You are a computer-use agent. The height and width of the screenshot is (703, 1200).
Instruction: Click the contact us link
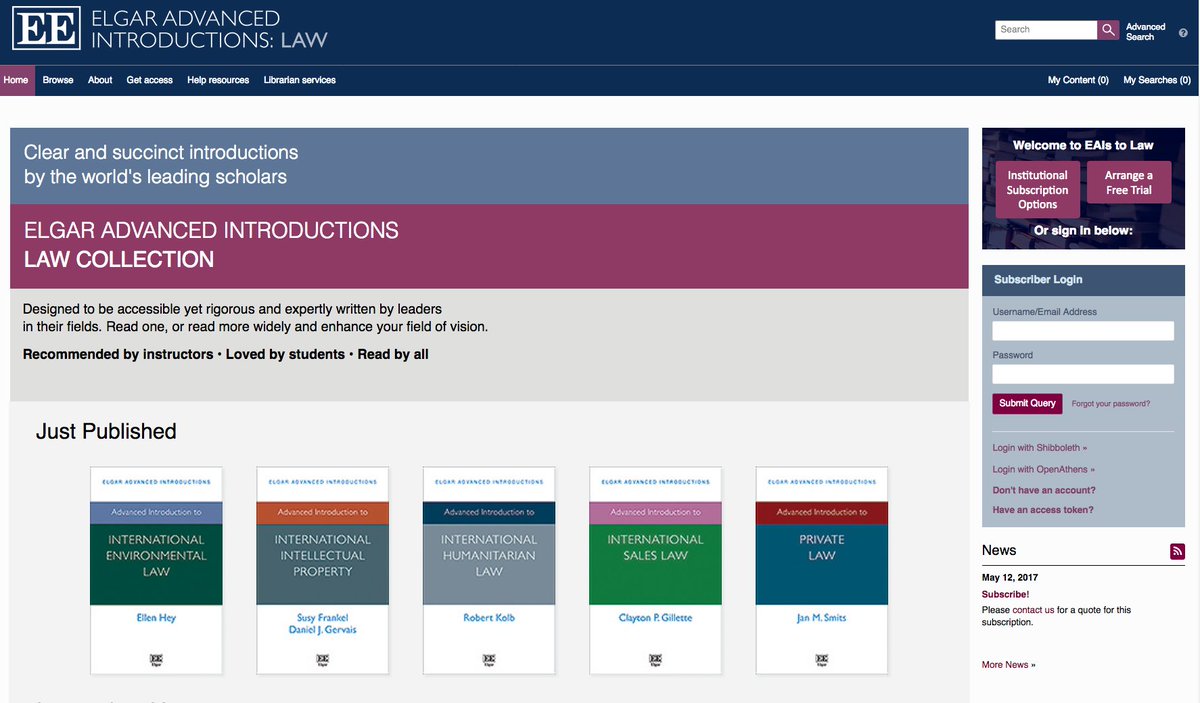[x=1033, y=610]
